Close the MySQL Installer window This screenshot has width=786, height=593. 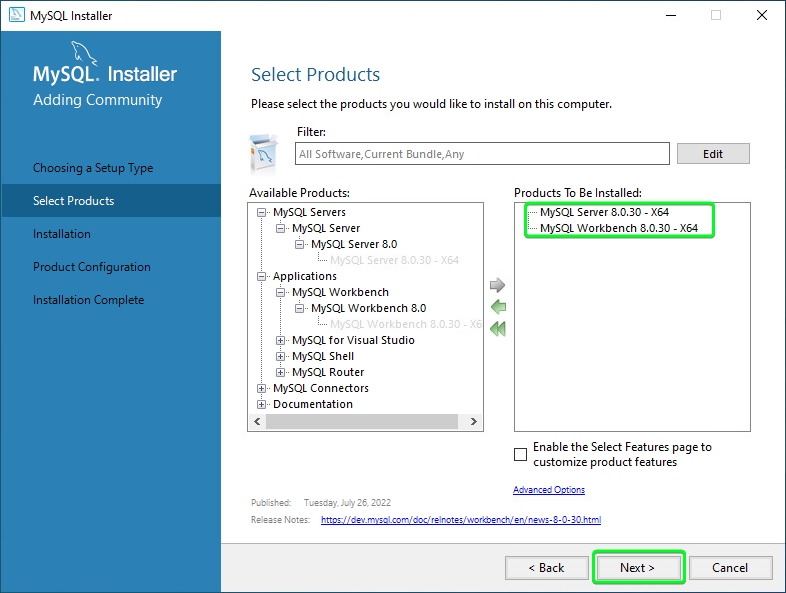coord(761,16)
